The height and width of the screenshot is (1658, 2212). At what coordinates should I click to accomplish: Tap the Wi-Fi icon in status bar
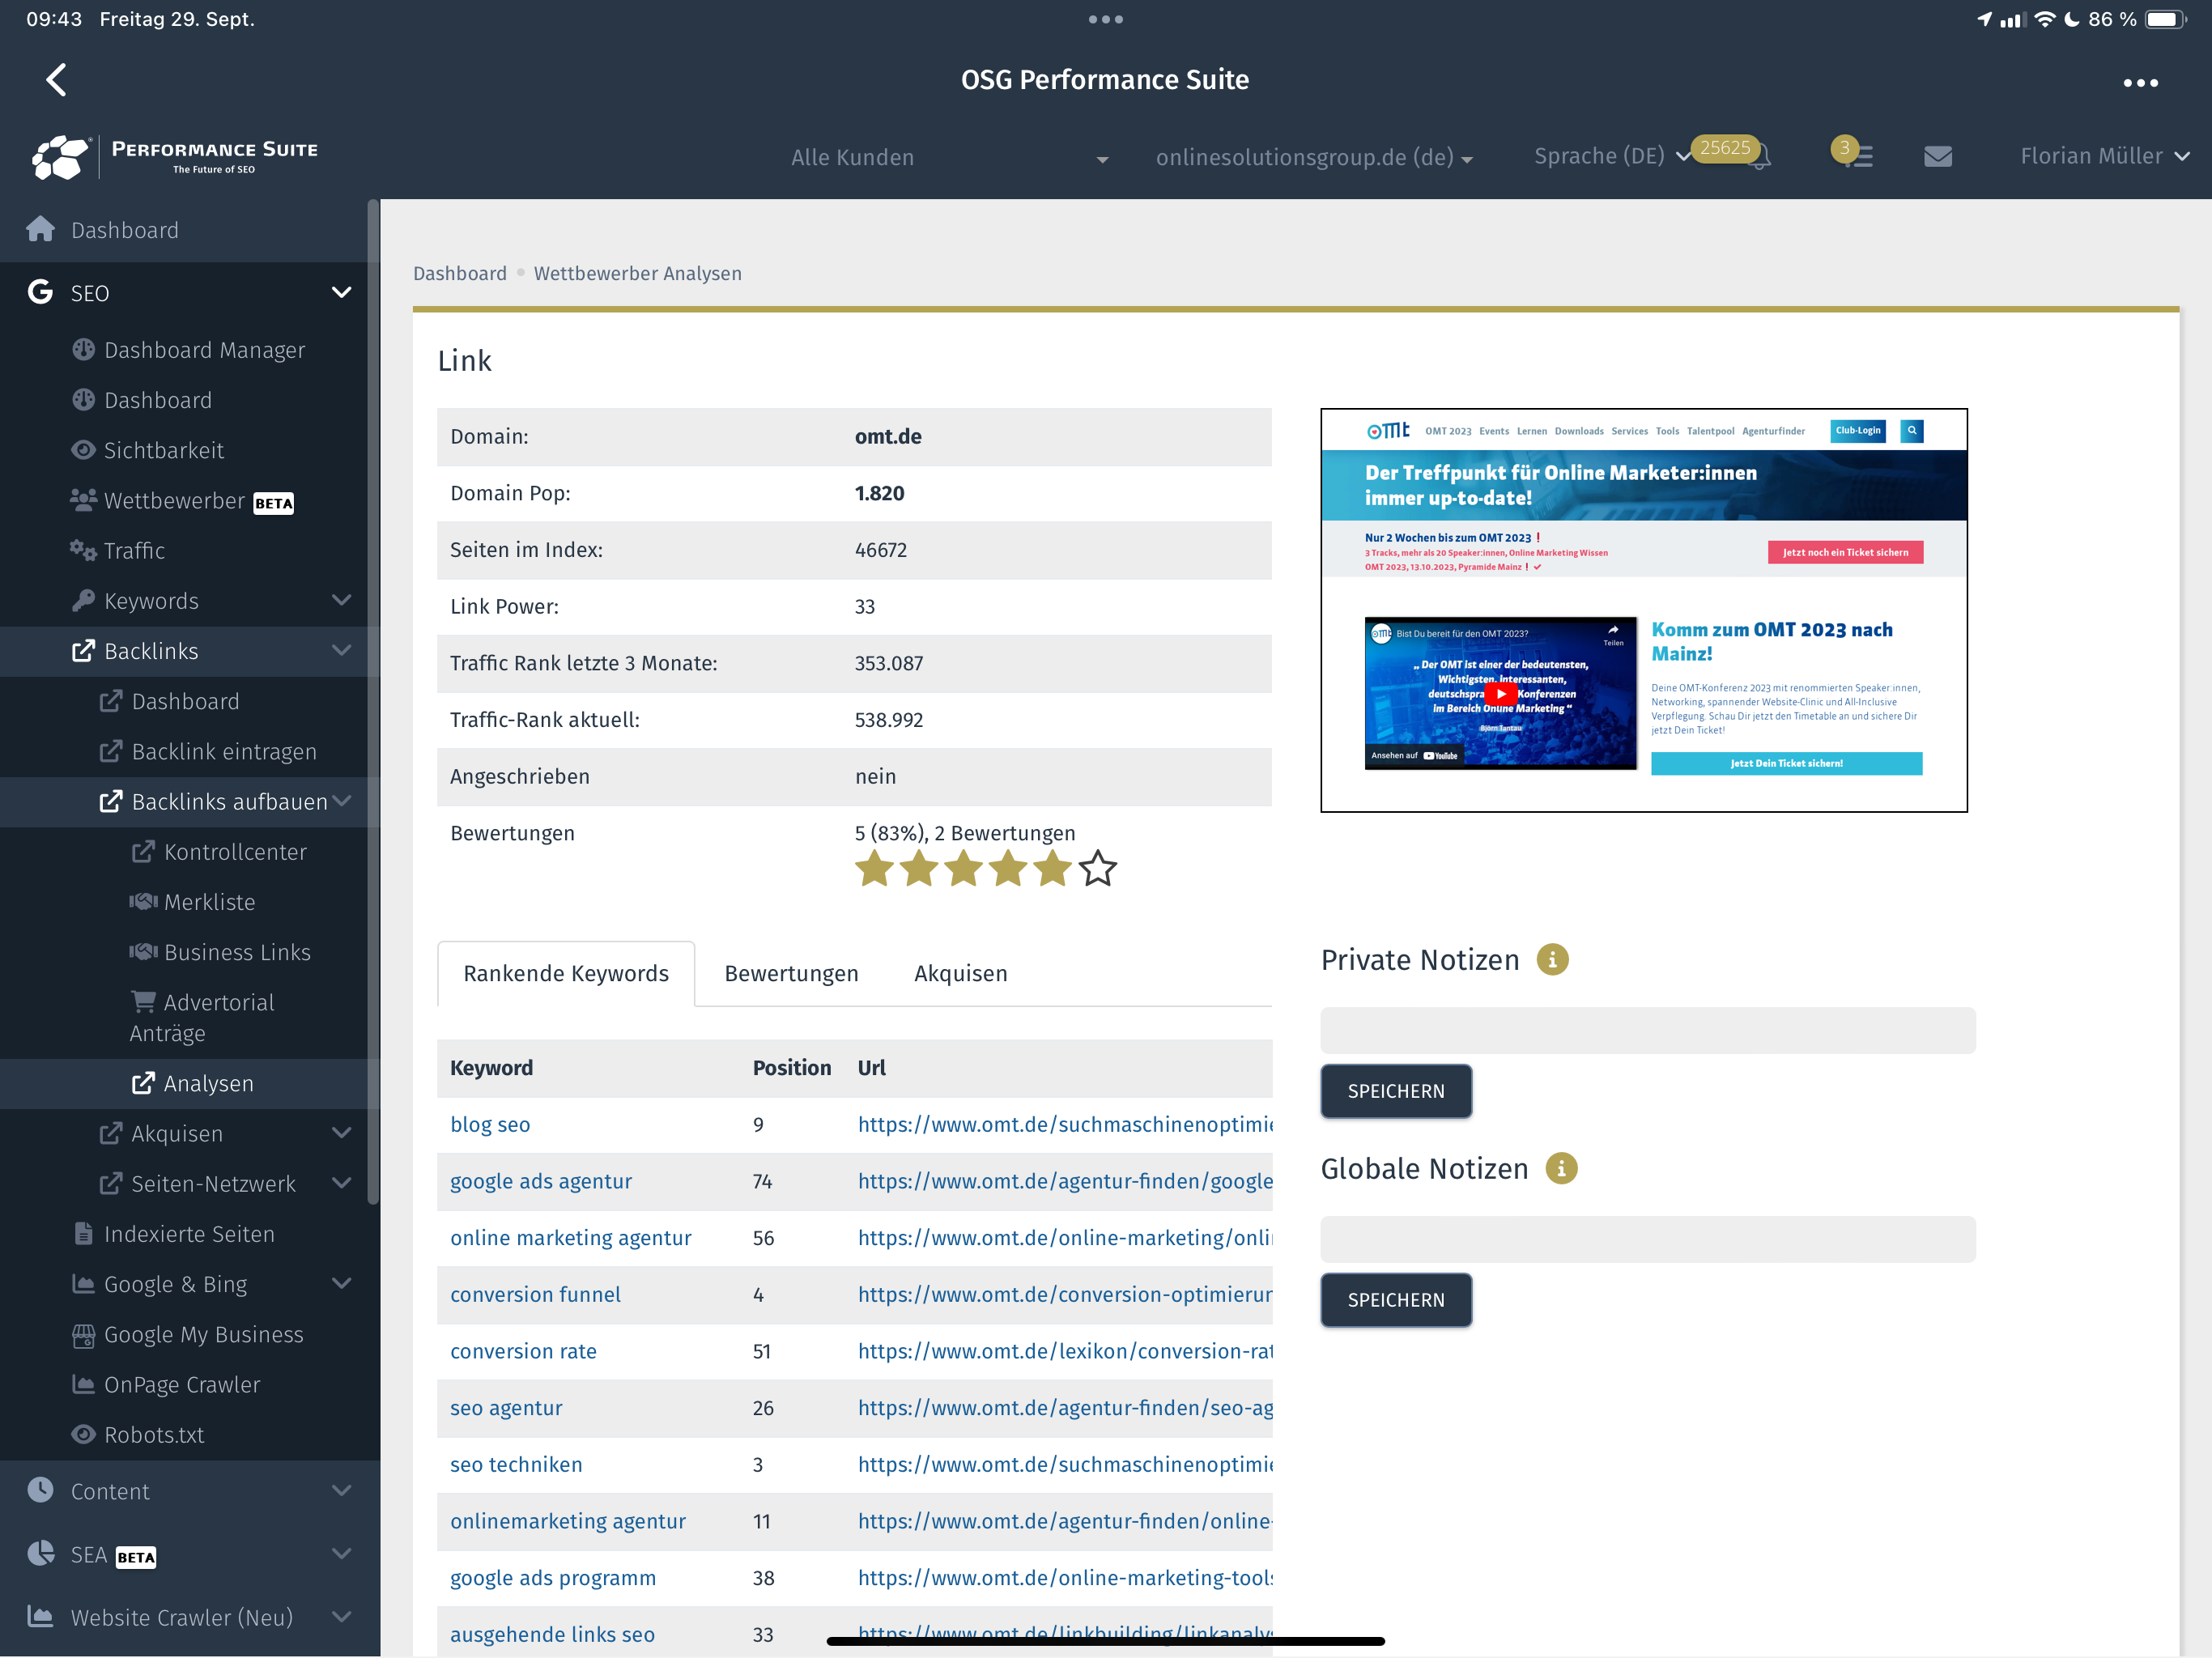pos(2044,19)
